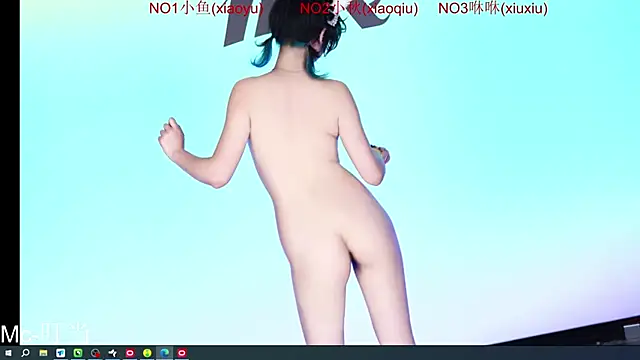Click the NO3 xiuxiu label text
The image size is (640, 360).
[493, 8]
